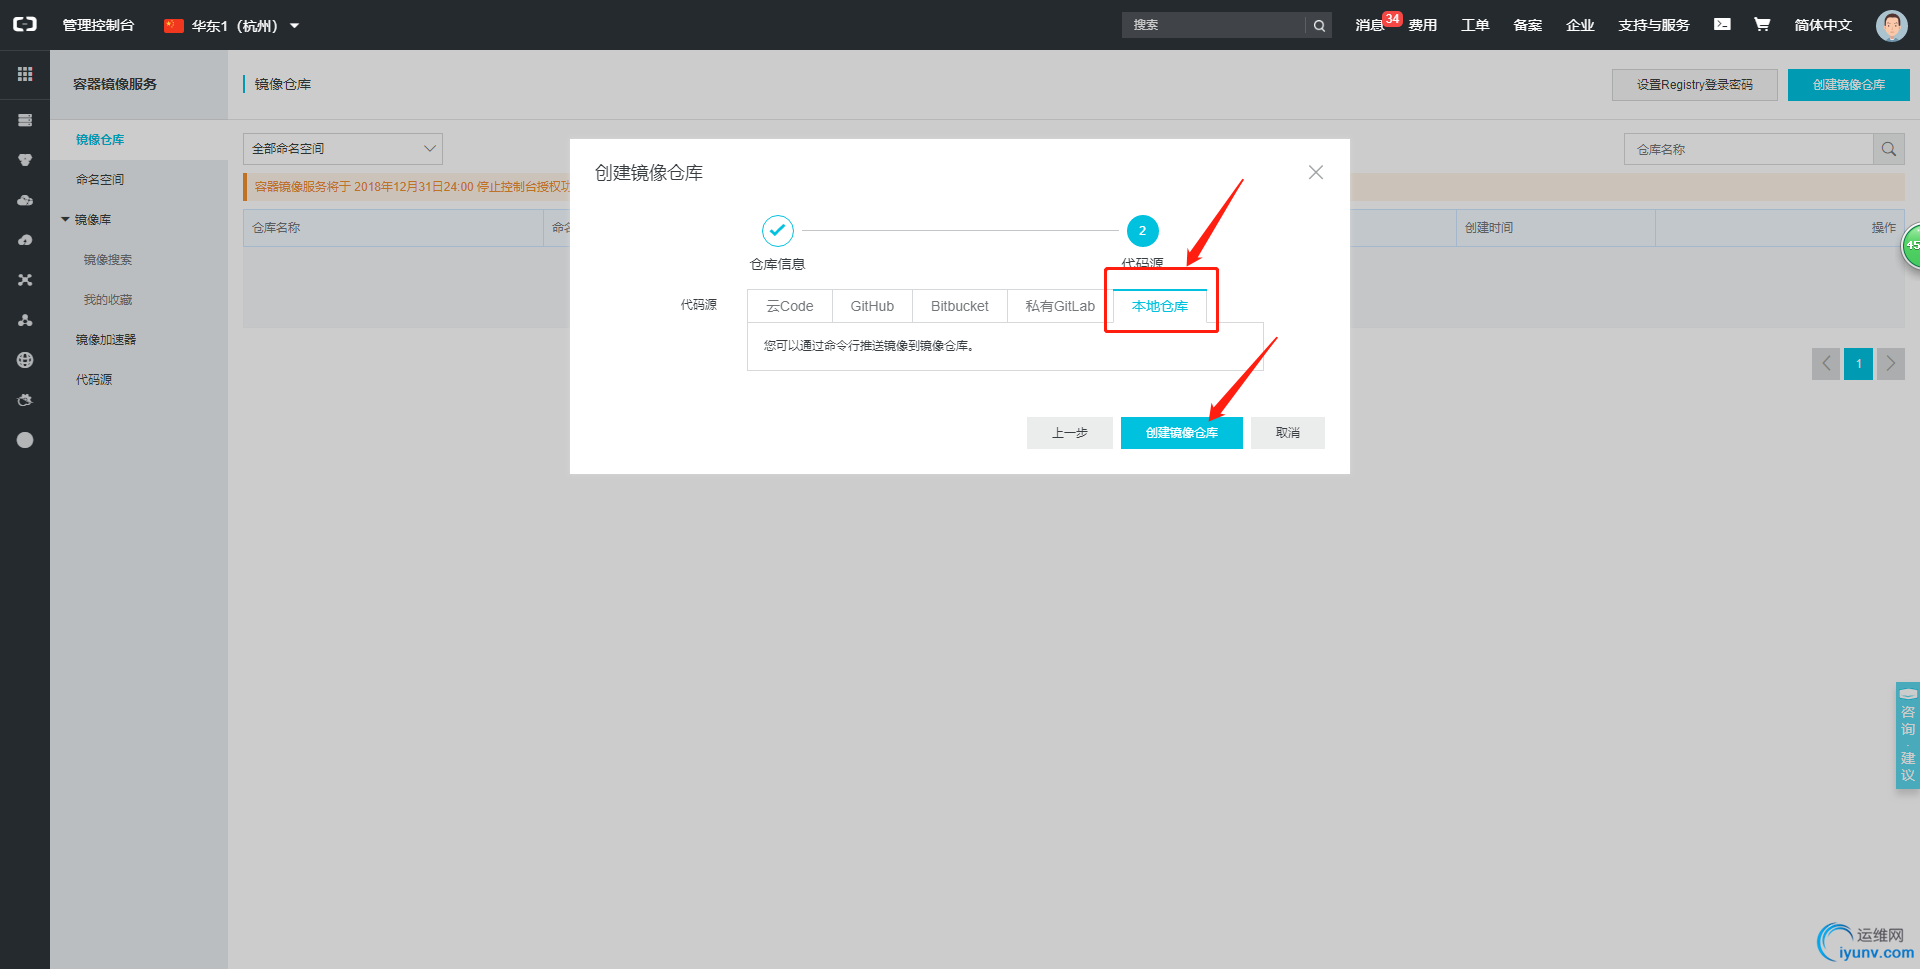Click 管理控制台 in the top bar
Image resolution: width=1920 pixels, height=969 pixels.
point(98,25)
